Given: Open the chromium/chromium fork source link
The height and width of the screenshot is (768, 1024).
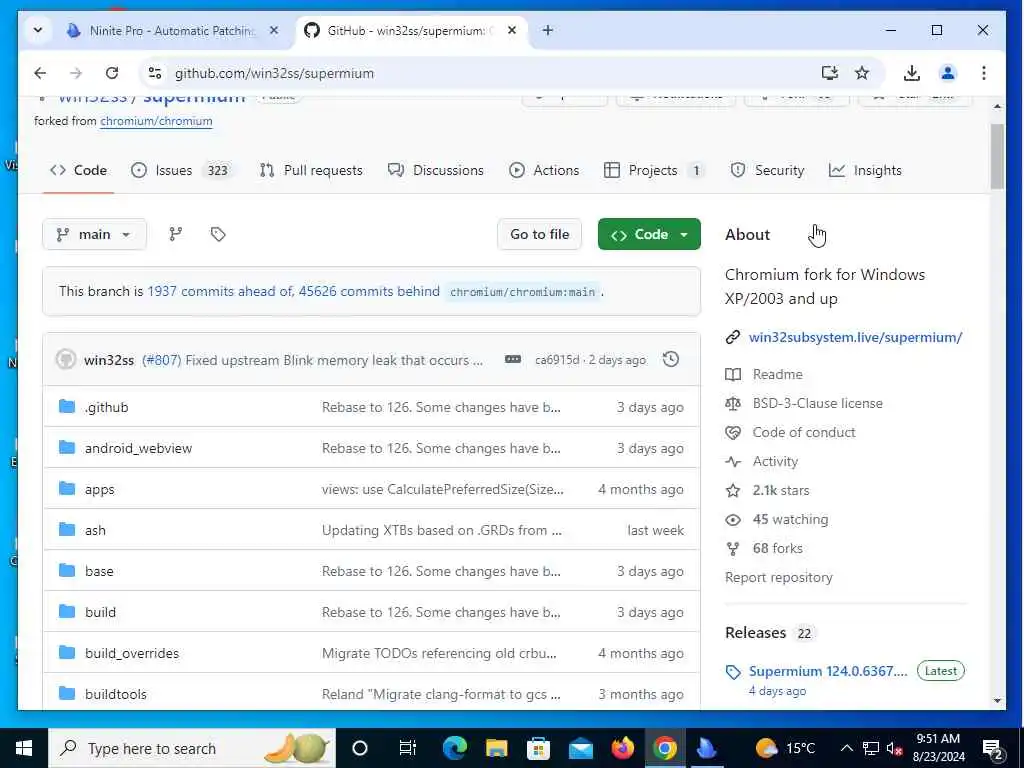Looking at the screenshot, I should [156, 121].
